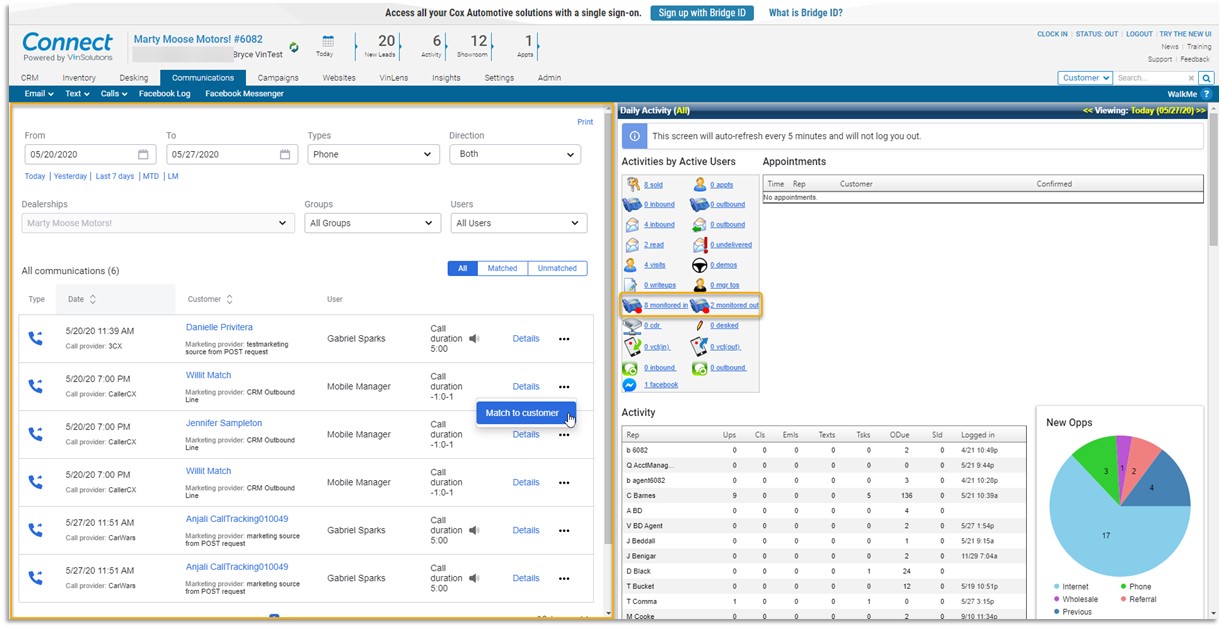1222x628 pixels.
Task: Open the Customer search type dropdown
Action: point(1085,78)
